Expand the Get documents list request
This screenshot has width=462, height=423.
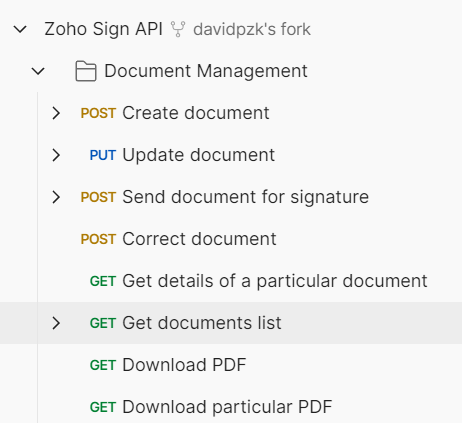pos(56,323)
